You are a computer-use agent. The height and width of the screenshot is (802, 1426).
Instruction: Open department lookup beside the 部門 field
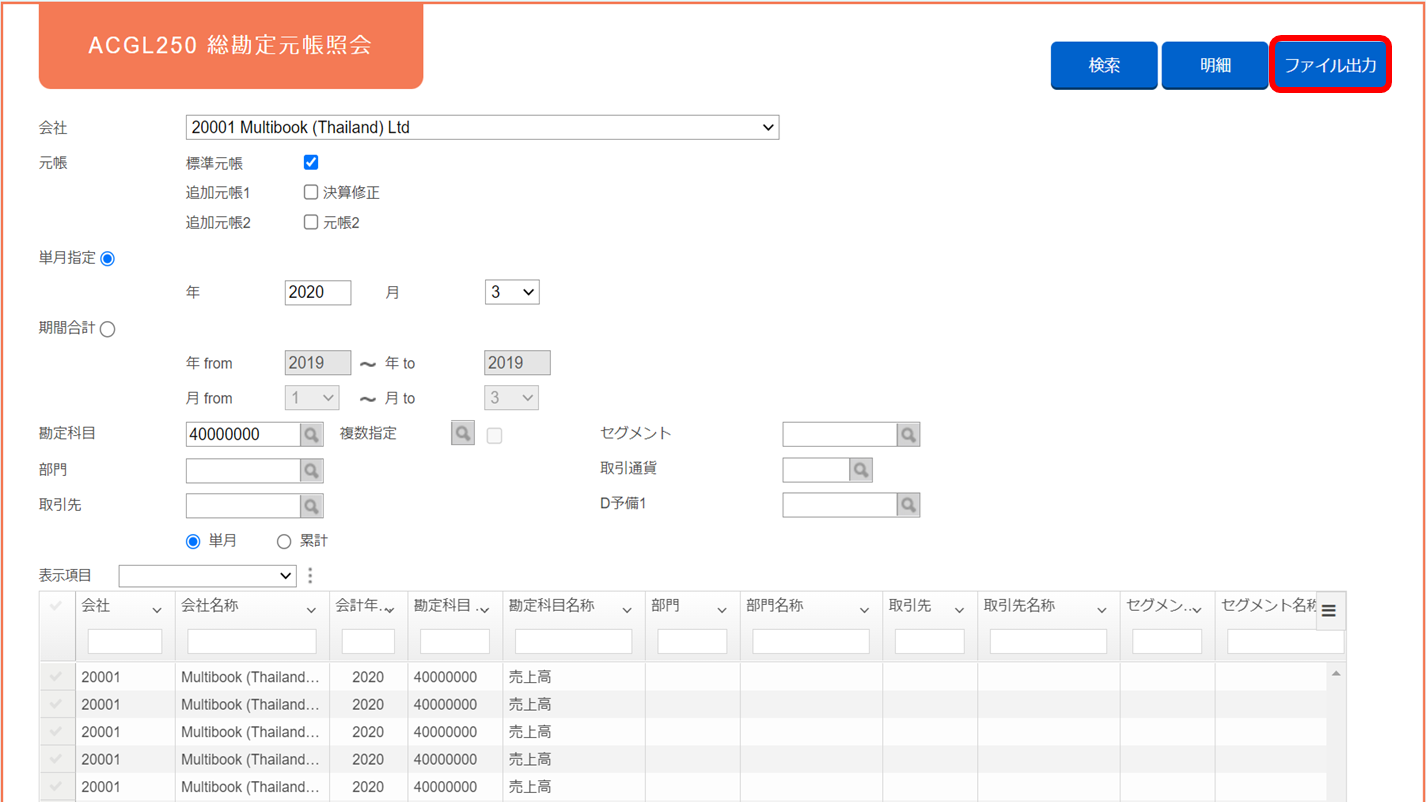(x=312, y=470)
